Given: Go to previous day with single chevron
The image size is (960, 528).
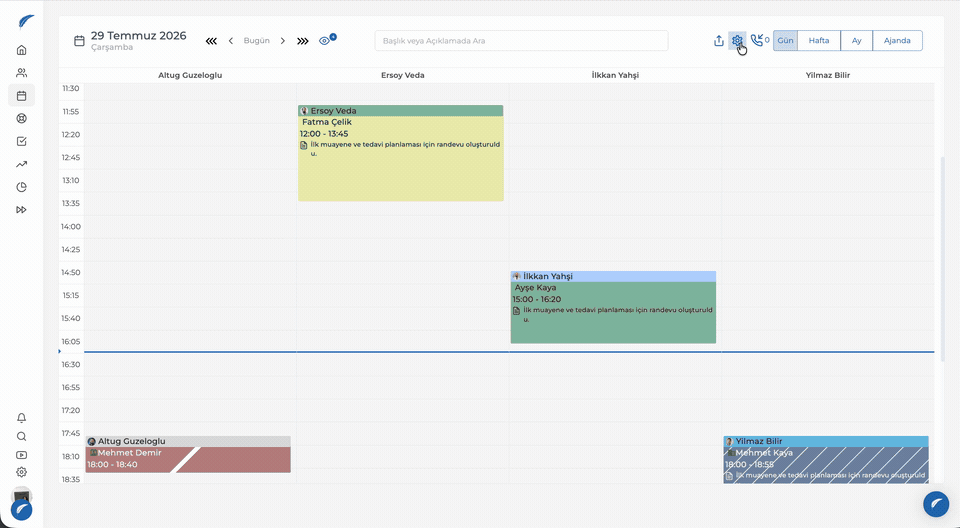Looking at the screenshot, I should click(x=231, y=41).
